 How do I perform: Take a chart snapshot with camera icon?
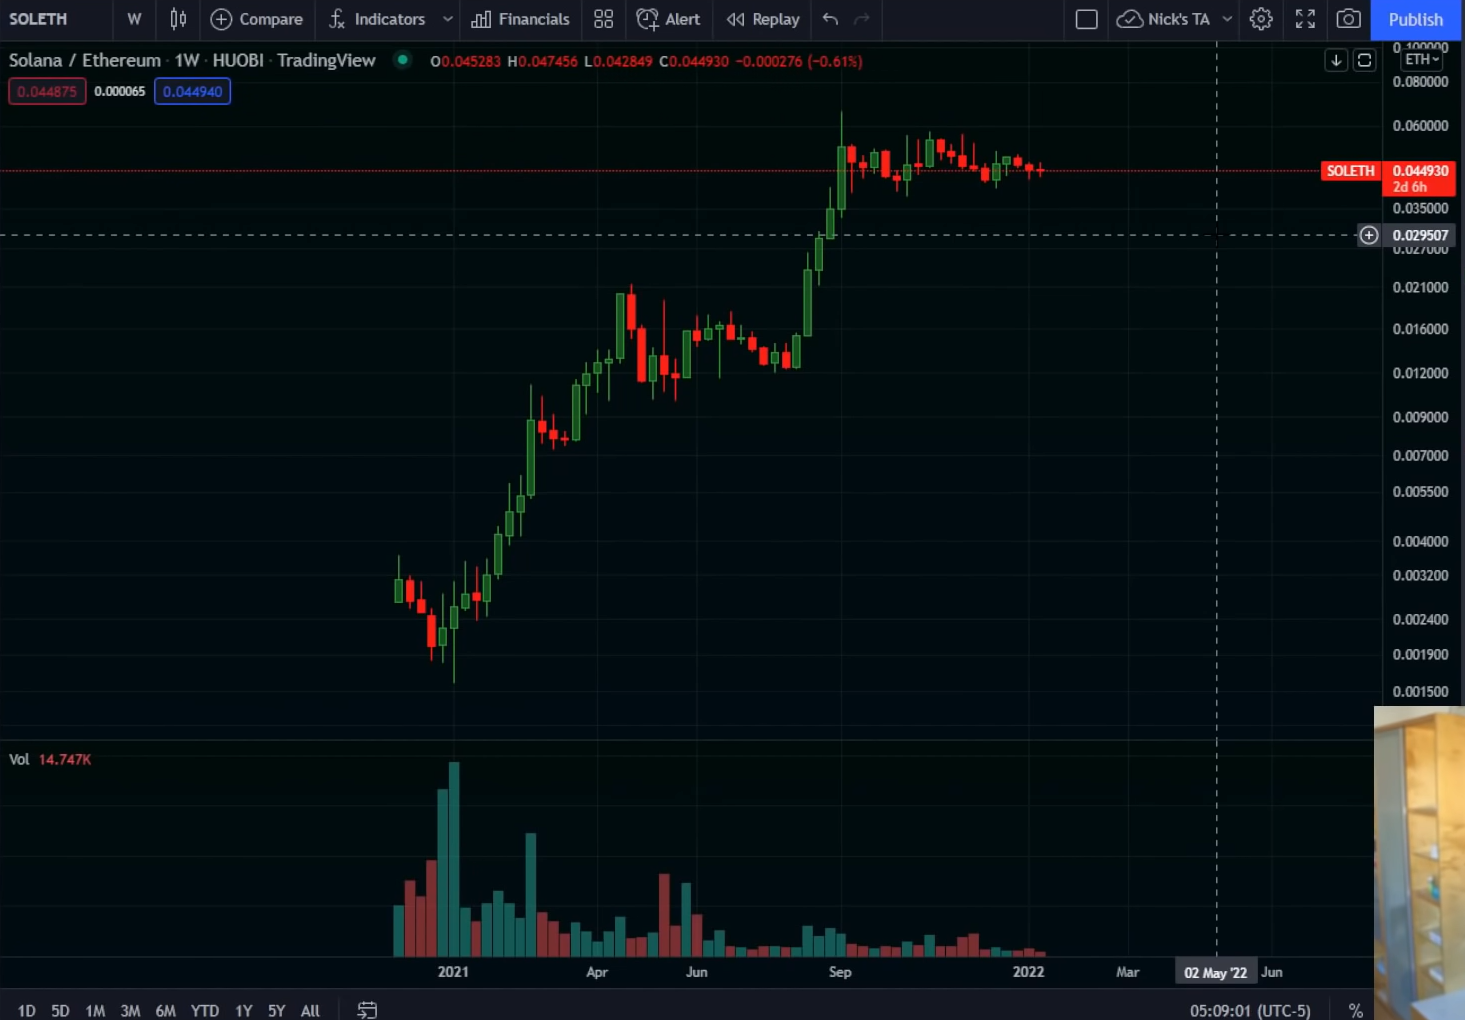click(x=1348, y=19)
